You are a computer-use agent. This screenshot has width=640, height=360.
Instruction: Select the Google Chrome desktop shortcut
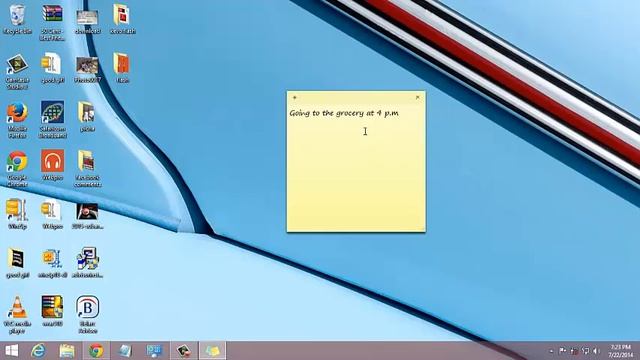(x=17, y=169)
